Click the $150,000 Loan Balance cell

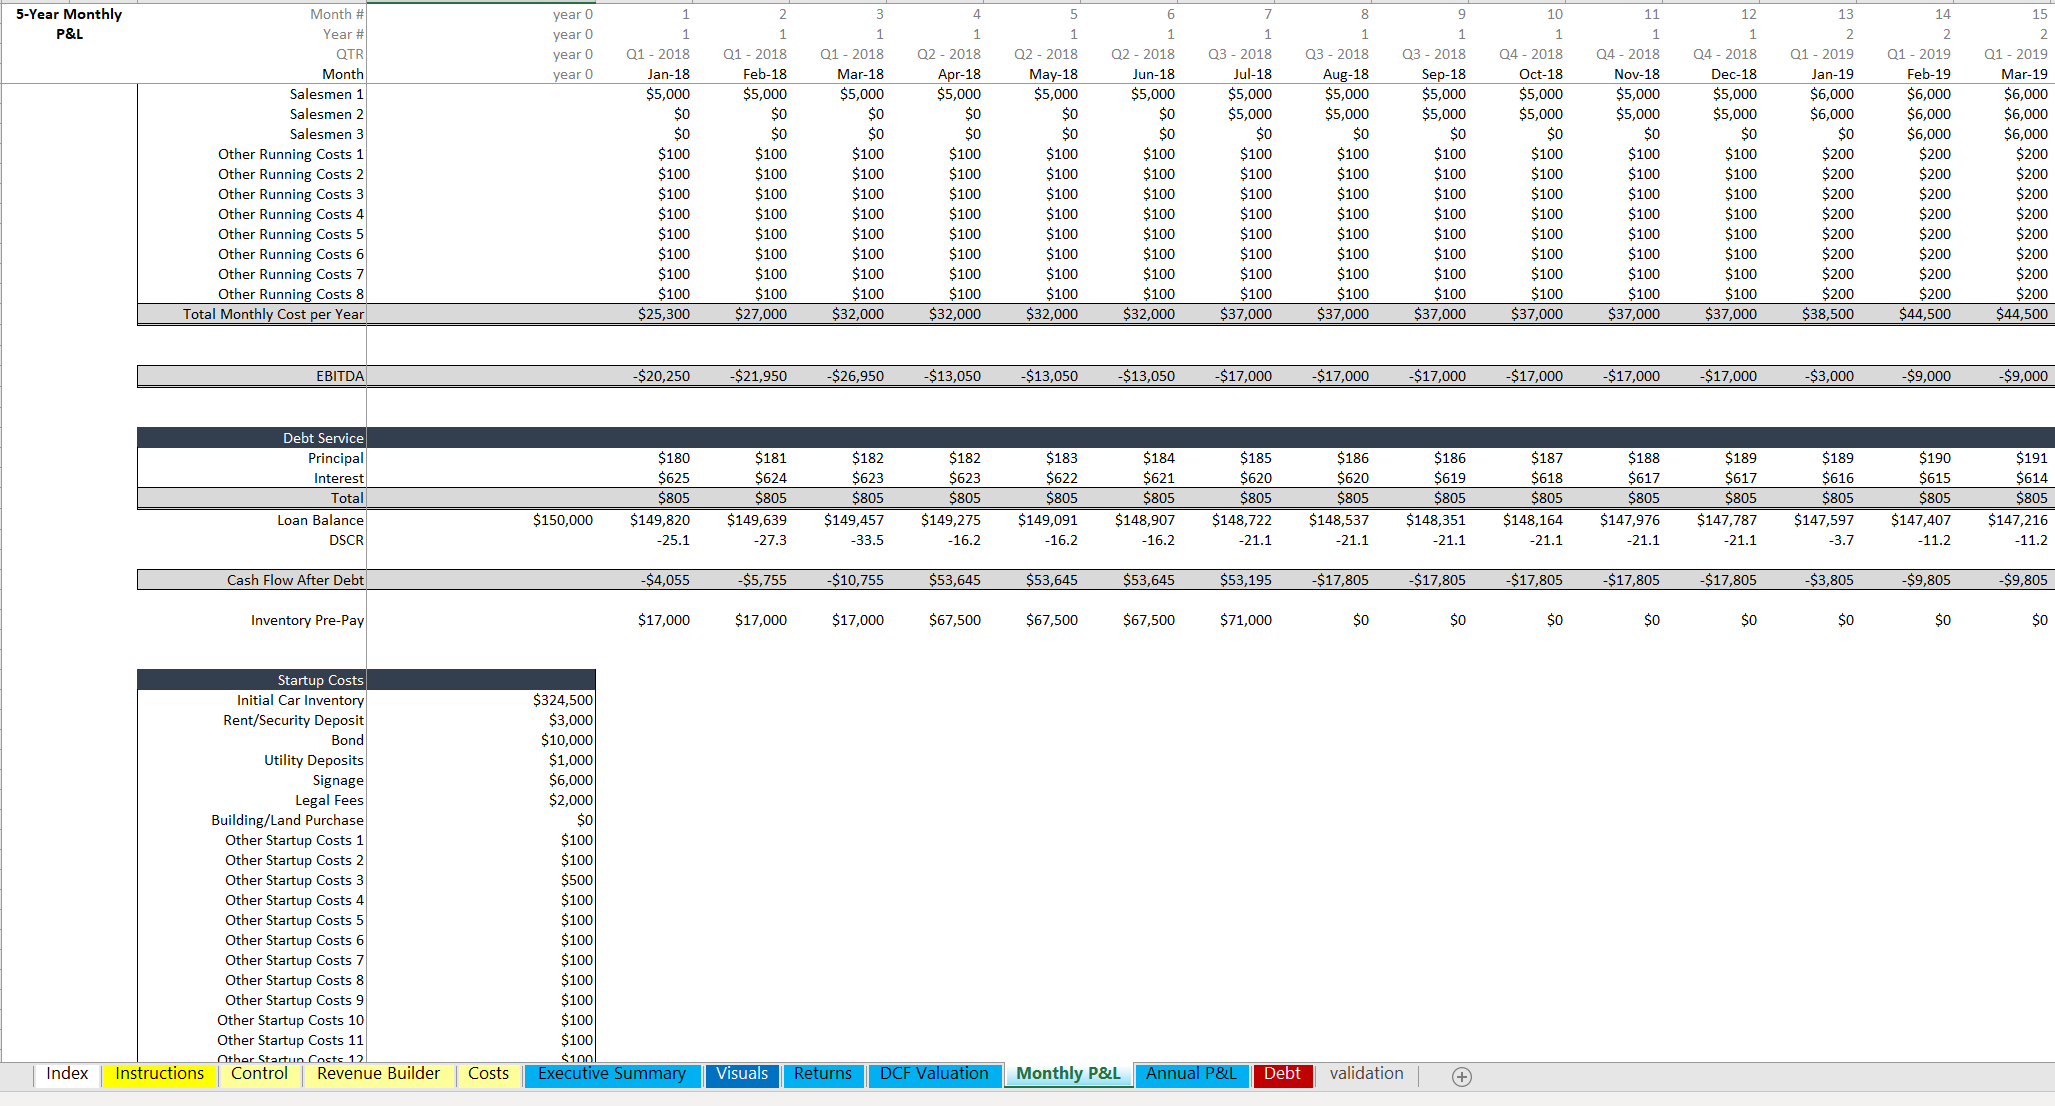point(562,520)
